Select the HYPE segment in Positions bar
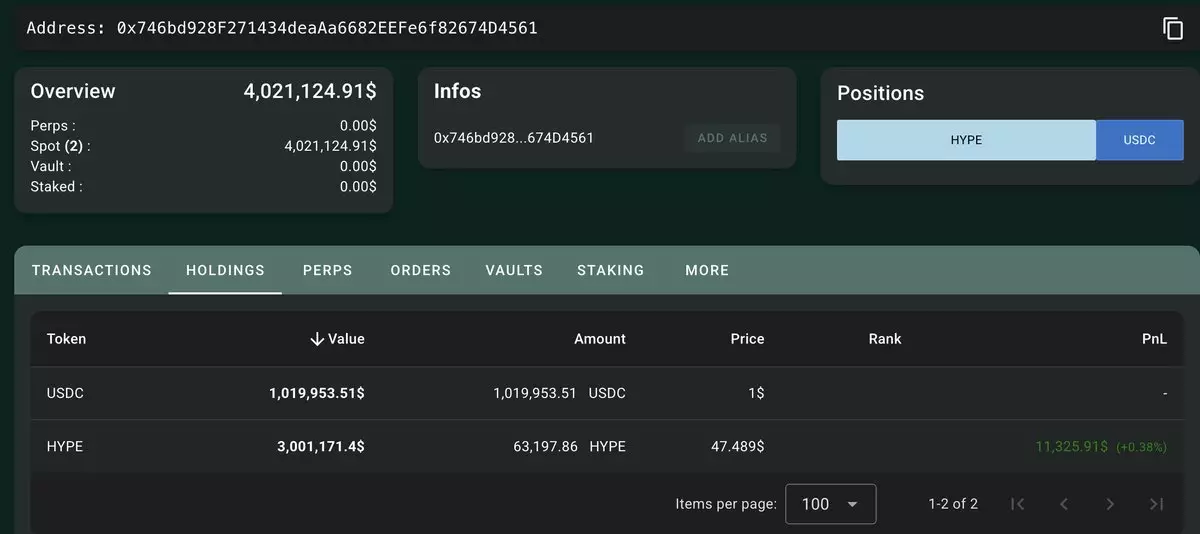This screenshot has height=534, width=1200. point(966,140)
